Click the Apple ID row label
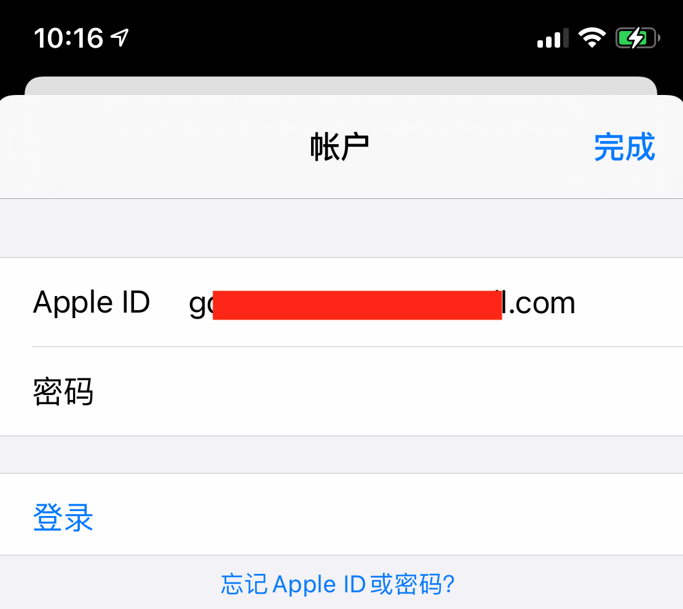 click(x=91, y=302)
